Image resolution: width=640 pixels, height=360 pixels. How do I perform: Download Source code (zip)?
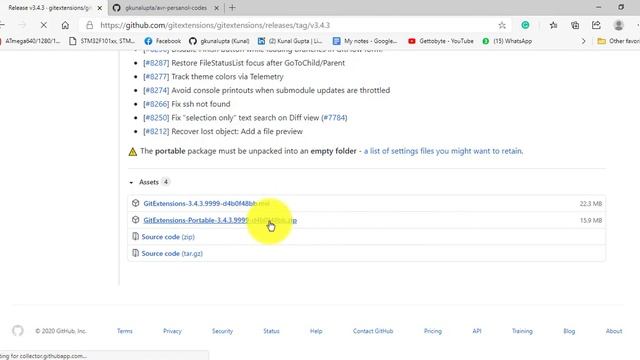tap(168, 237)
